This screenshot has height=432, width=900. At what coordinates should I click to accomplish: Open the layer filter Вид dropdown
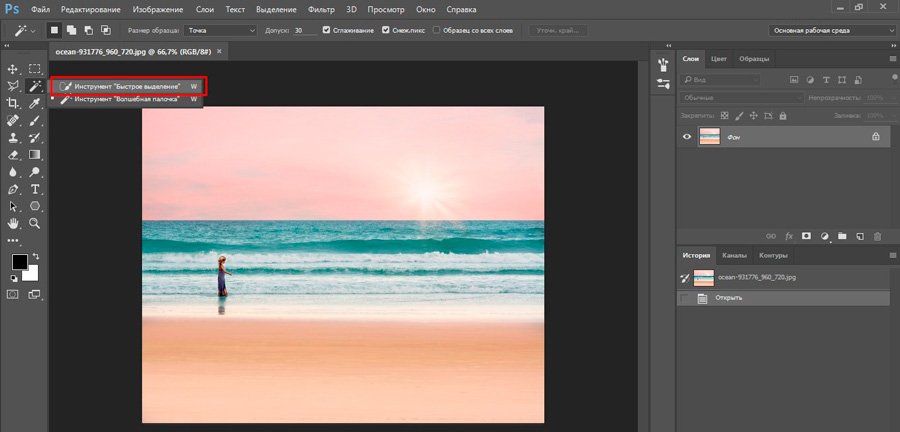[x=720, y=80]
